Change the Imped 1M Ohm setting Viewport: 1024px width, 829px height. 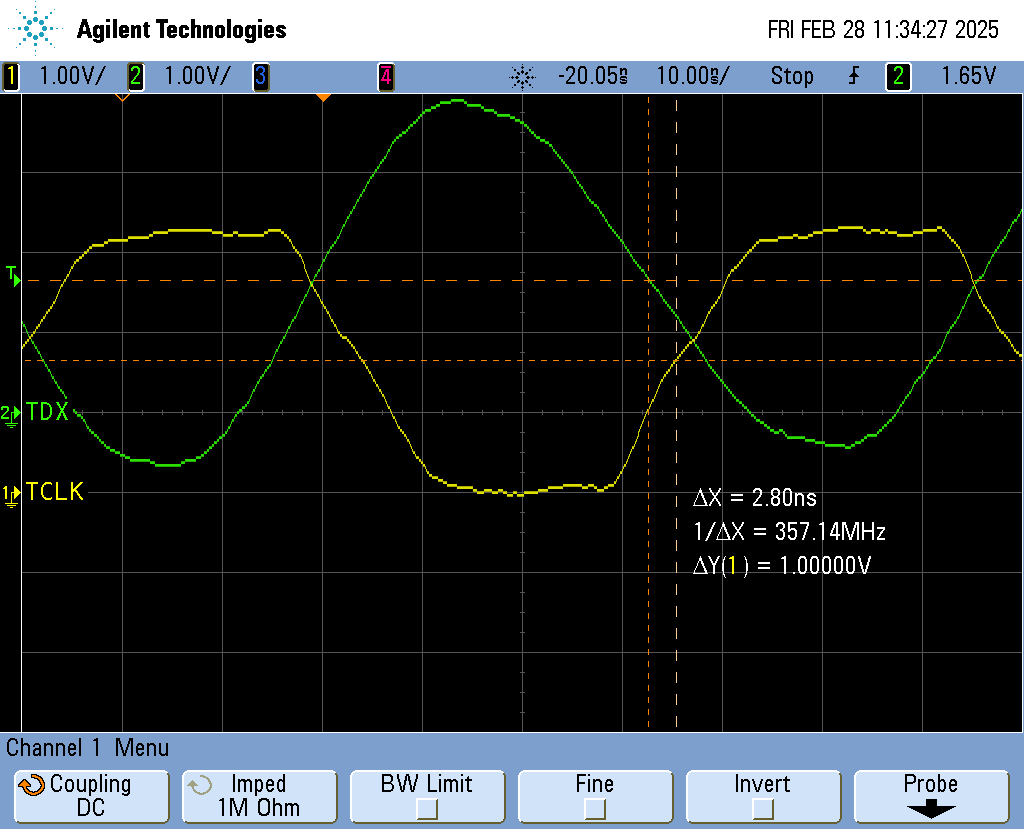[x=258, y=796]
